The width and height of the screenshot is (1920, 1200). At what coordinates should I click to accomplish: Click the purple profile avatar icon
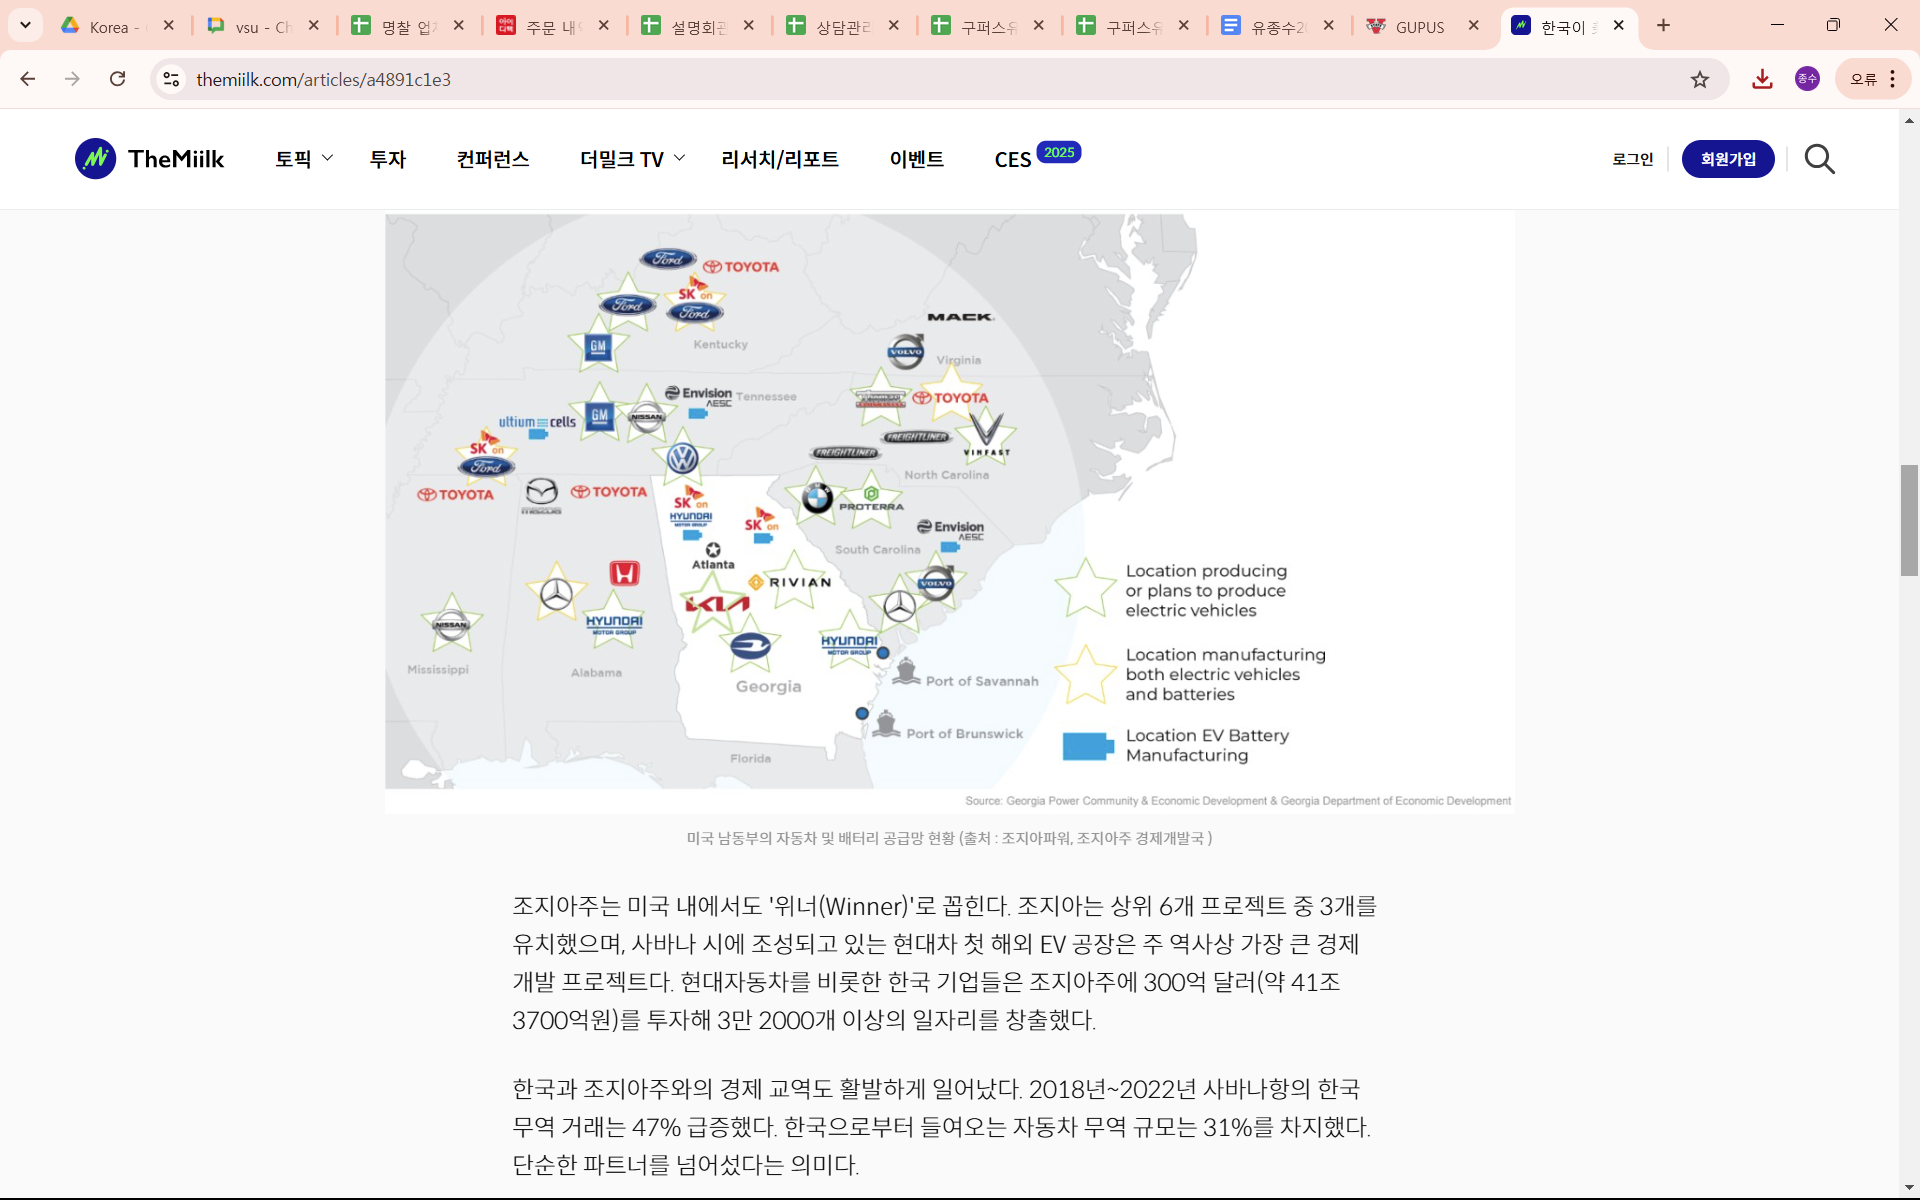coord(1807,79)
